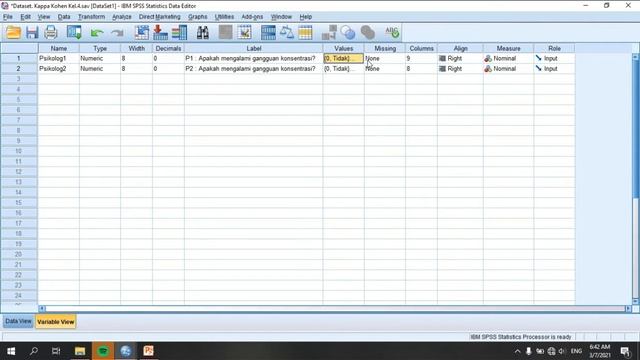Select row header number 1
This screenshot has width=640, height=360.
tap(19, 58)
